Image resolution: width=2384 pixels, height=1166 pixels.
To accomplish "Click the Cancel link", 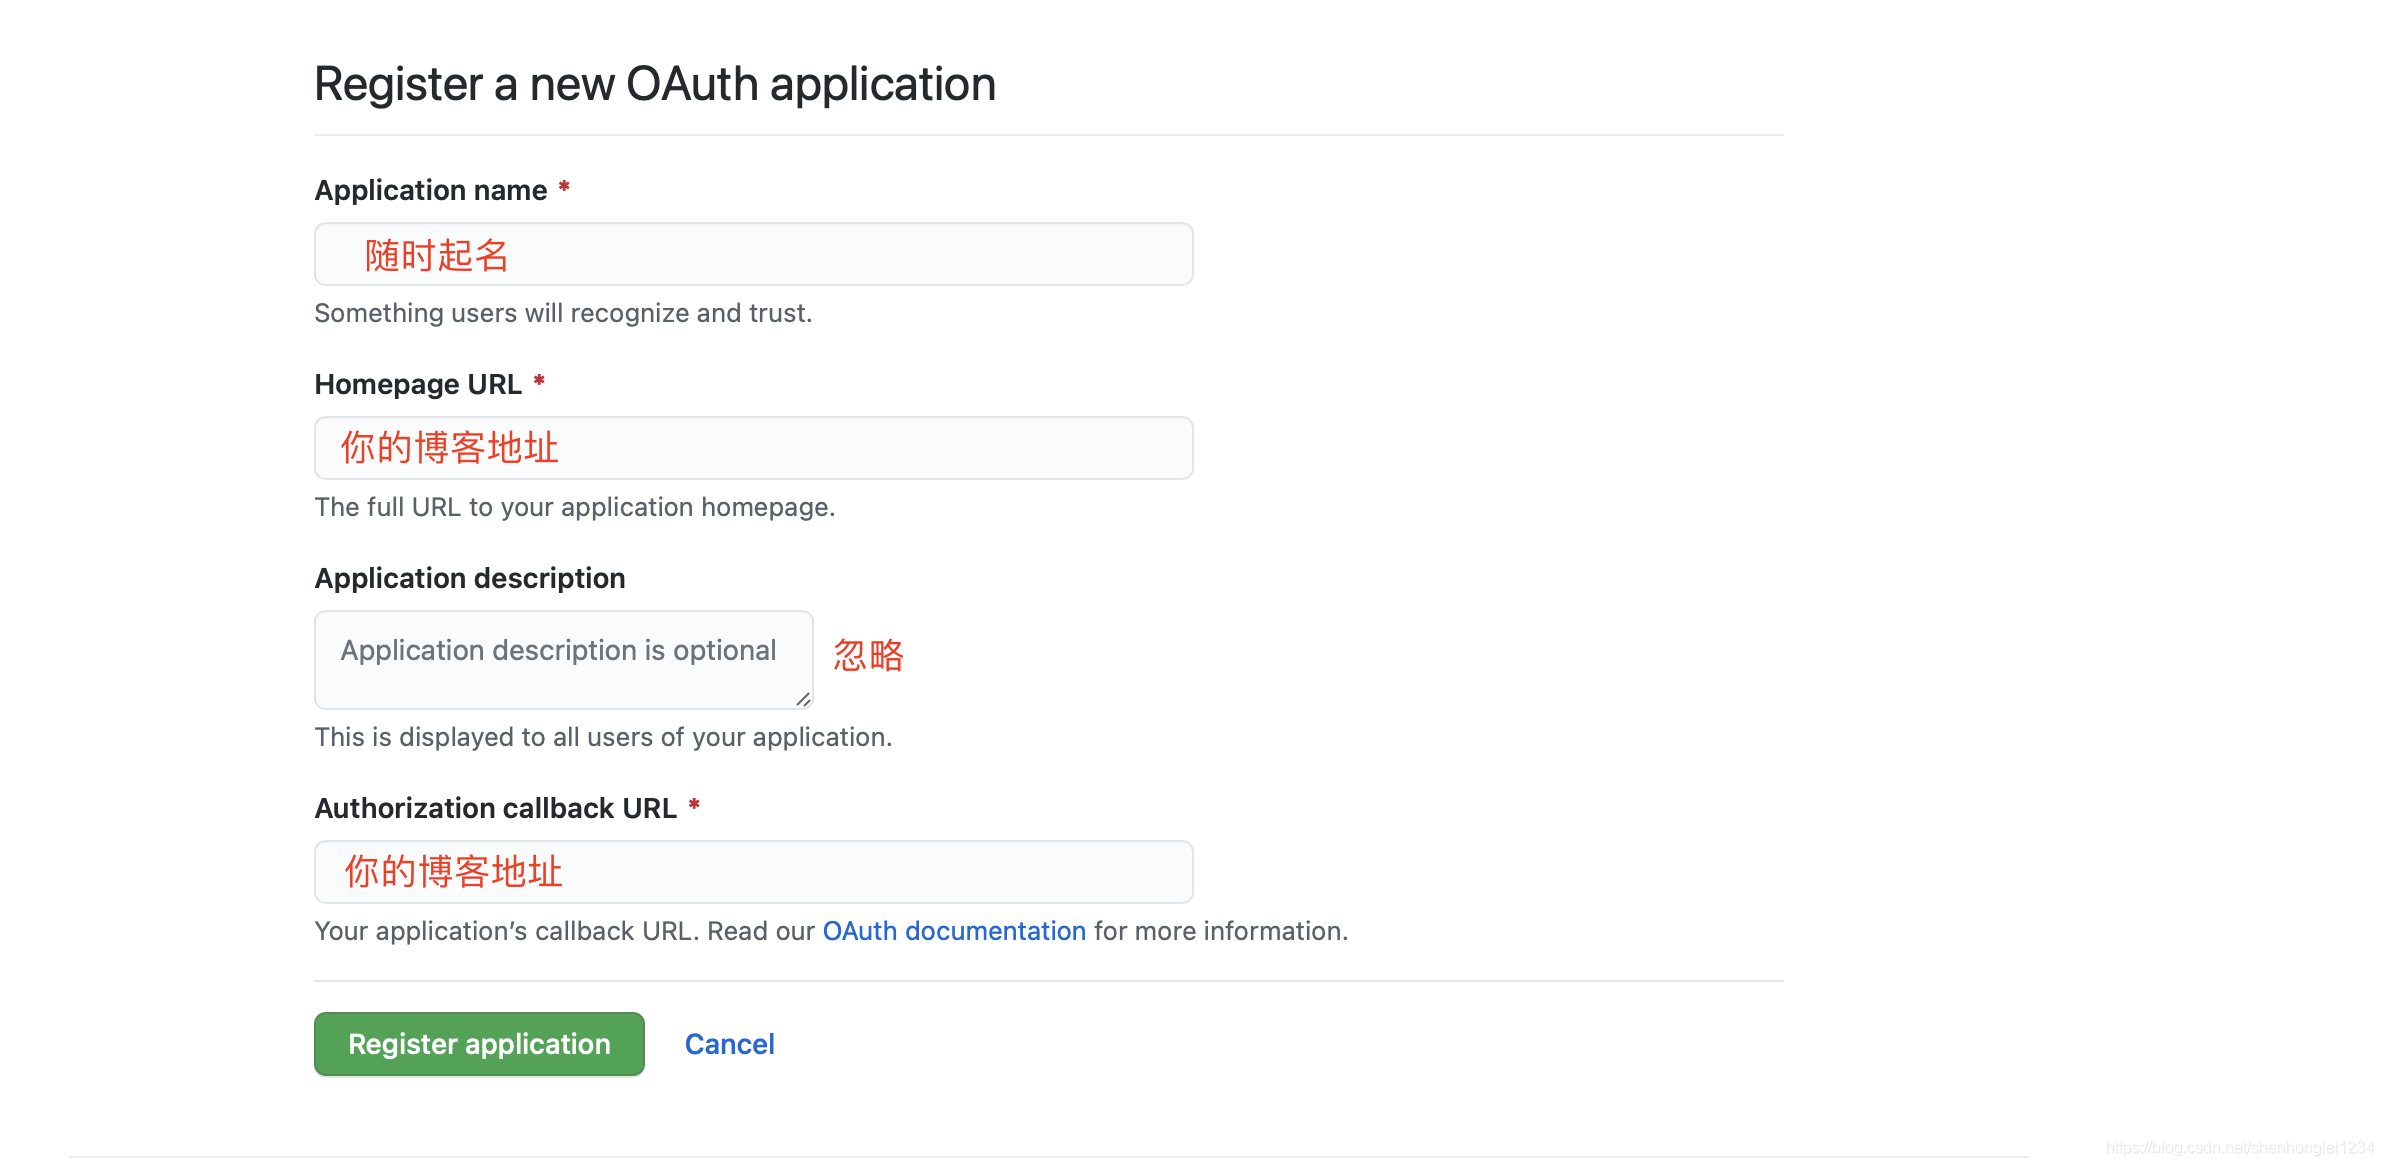I will coord(729,1044).
